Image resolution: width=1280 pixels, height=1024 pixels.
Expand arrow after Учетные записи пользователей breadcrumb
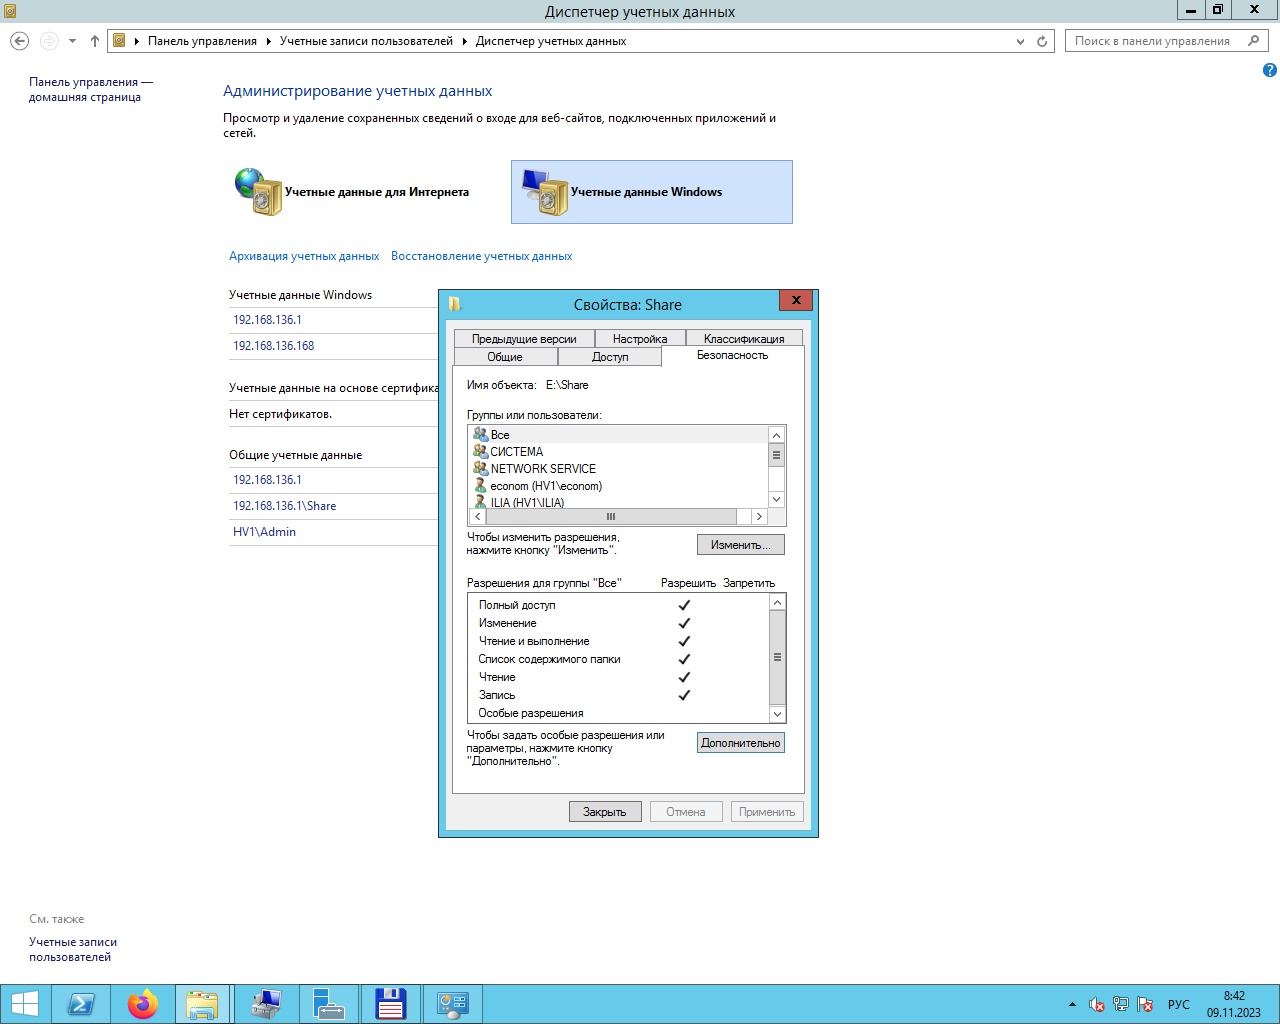pyautogui.click(x=464, y=41)
